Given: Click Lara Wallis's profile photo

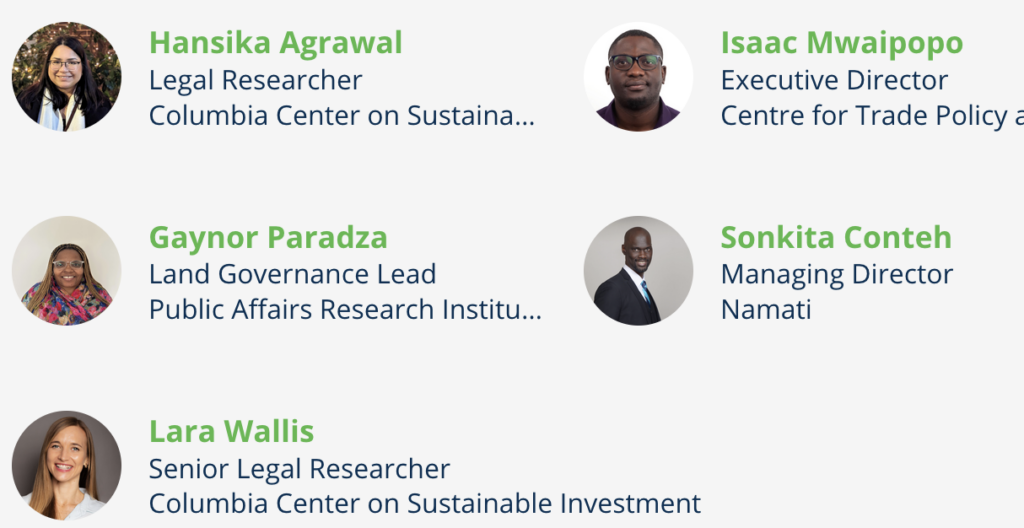Looking at the screenshot, I should pos(67,465).
